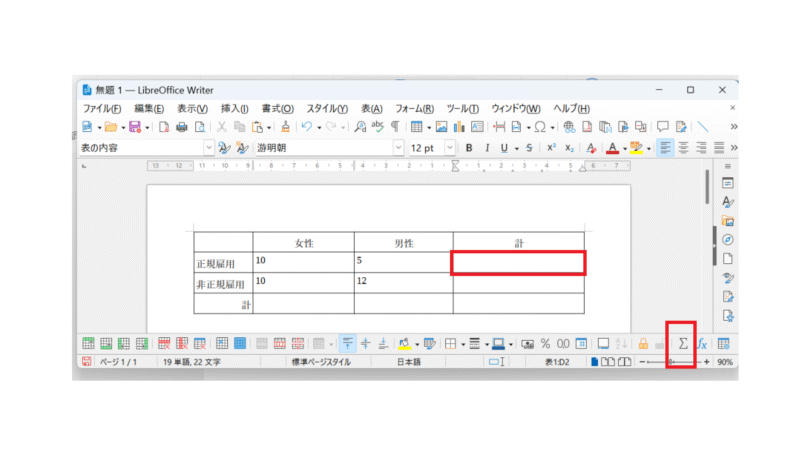Toggle Italic formatting
The width and height of the screenshot is (800, 450).
[487, 148]
